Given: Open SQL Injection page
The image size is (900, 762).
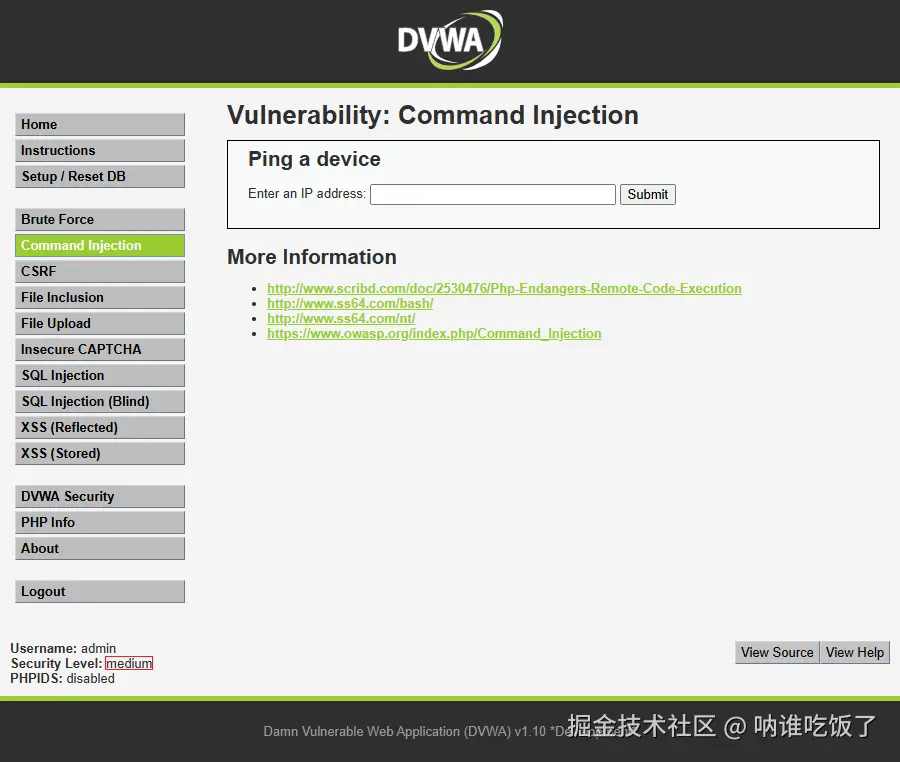Looking at the screenshot, I should tap(100, 375).
